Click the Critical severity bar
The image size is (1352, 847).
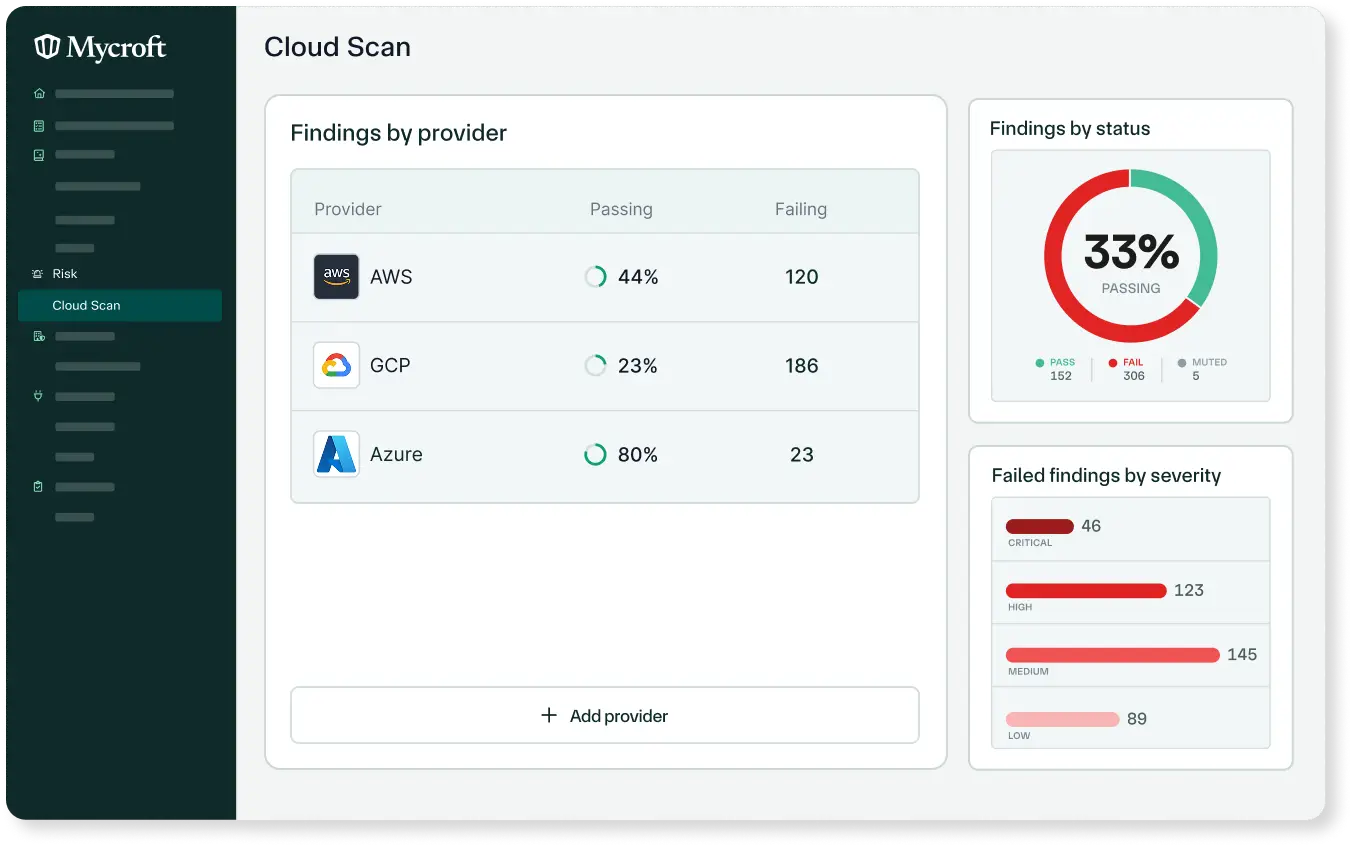pos(1039,526)
